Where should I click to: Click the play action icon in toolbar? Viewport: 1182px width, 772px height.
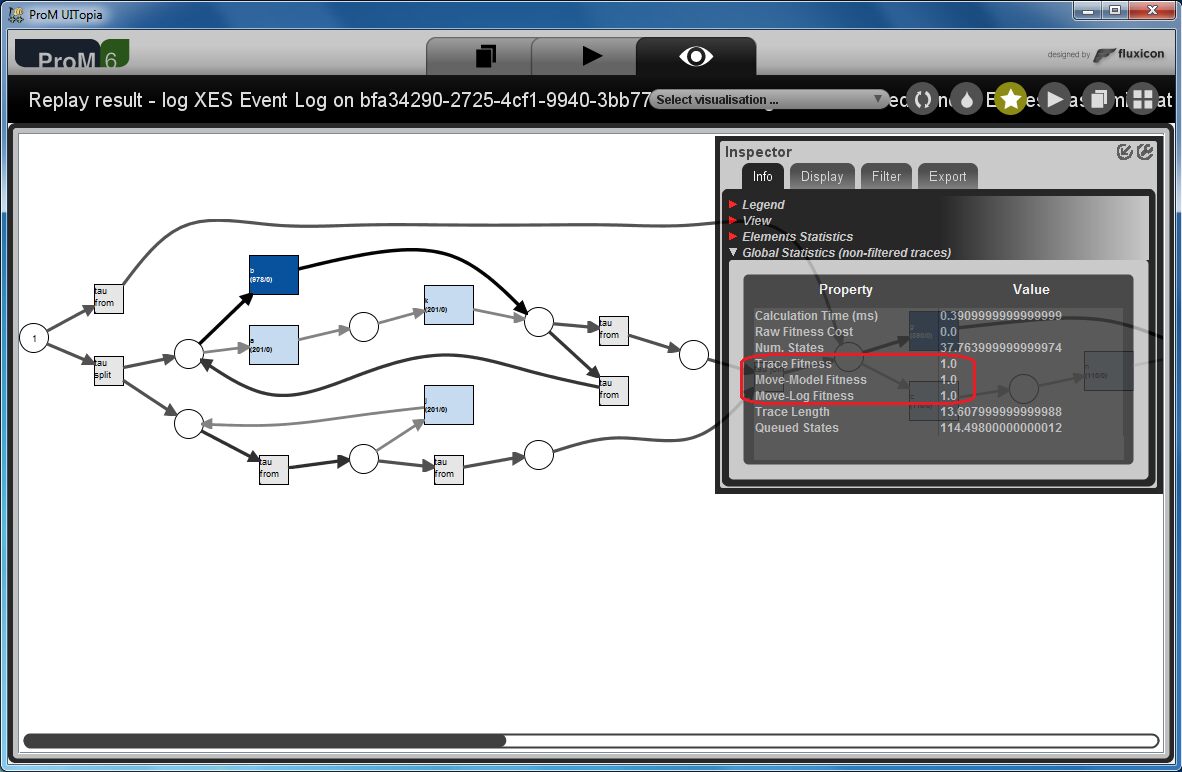tap(1055, 100)
